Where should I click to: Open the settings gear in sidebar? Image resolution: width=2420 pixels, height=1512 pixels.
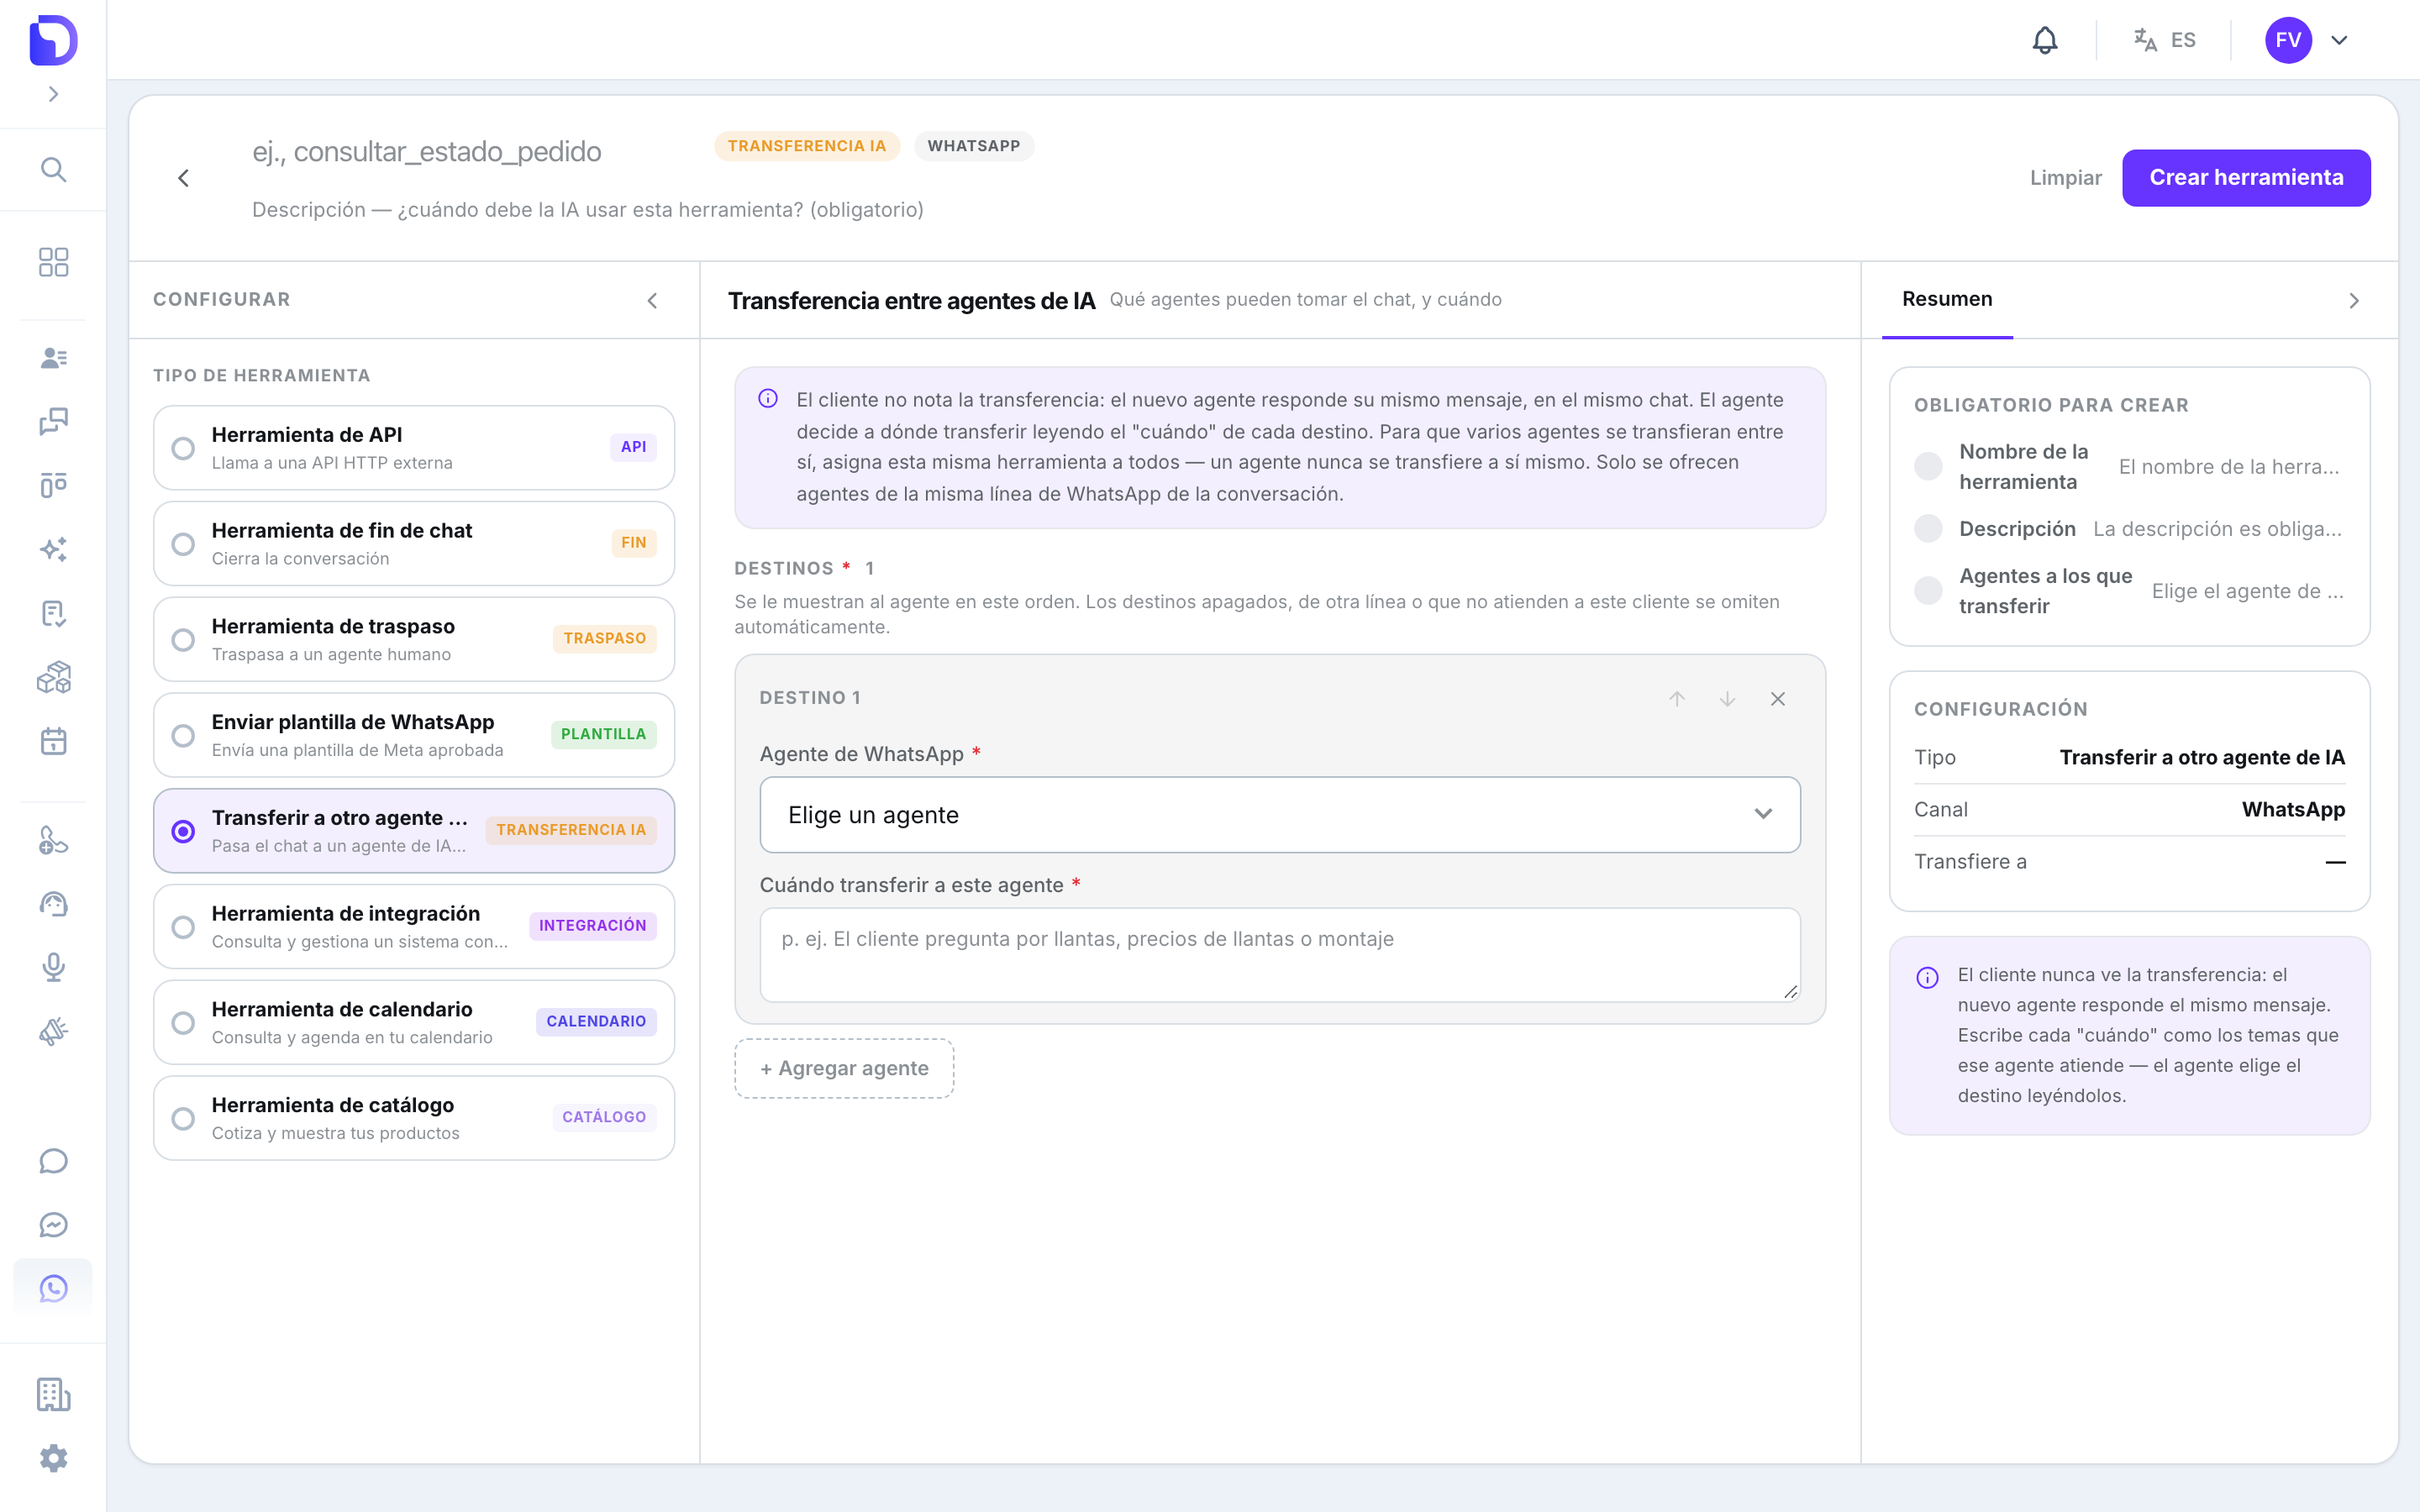pyautogui.click(x=53, y=1458)
